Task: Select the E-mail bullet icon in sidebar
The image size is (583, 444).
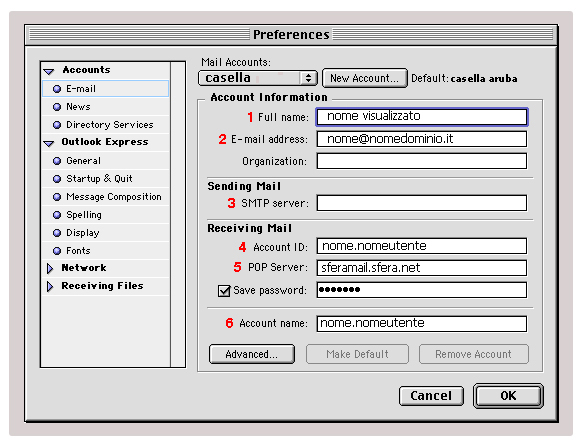Action: click(57, 89)
